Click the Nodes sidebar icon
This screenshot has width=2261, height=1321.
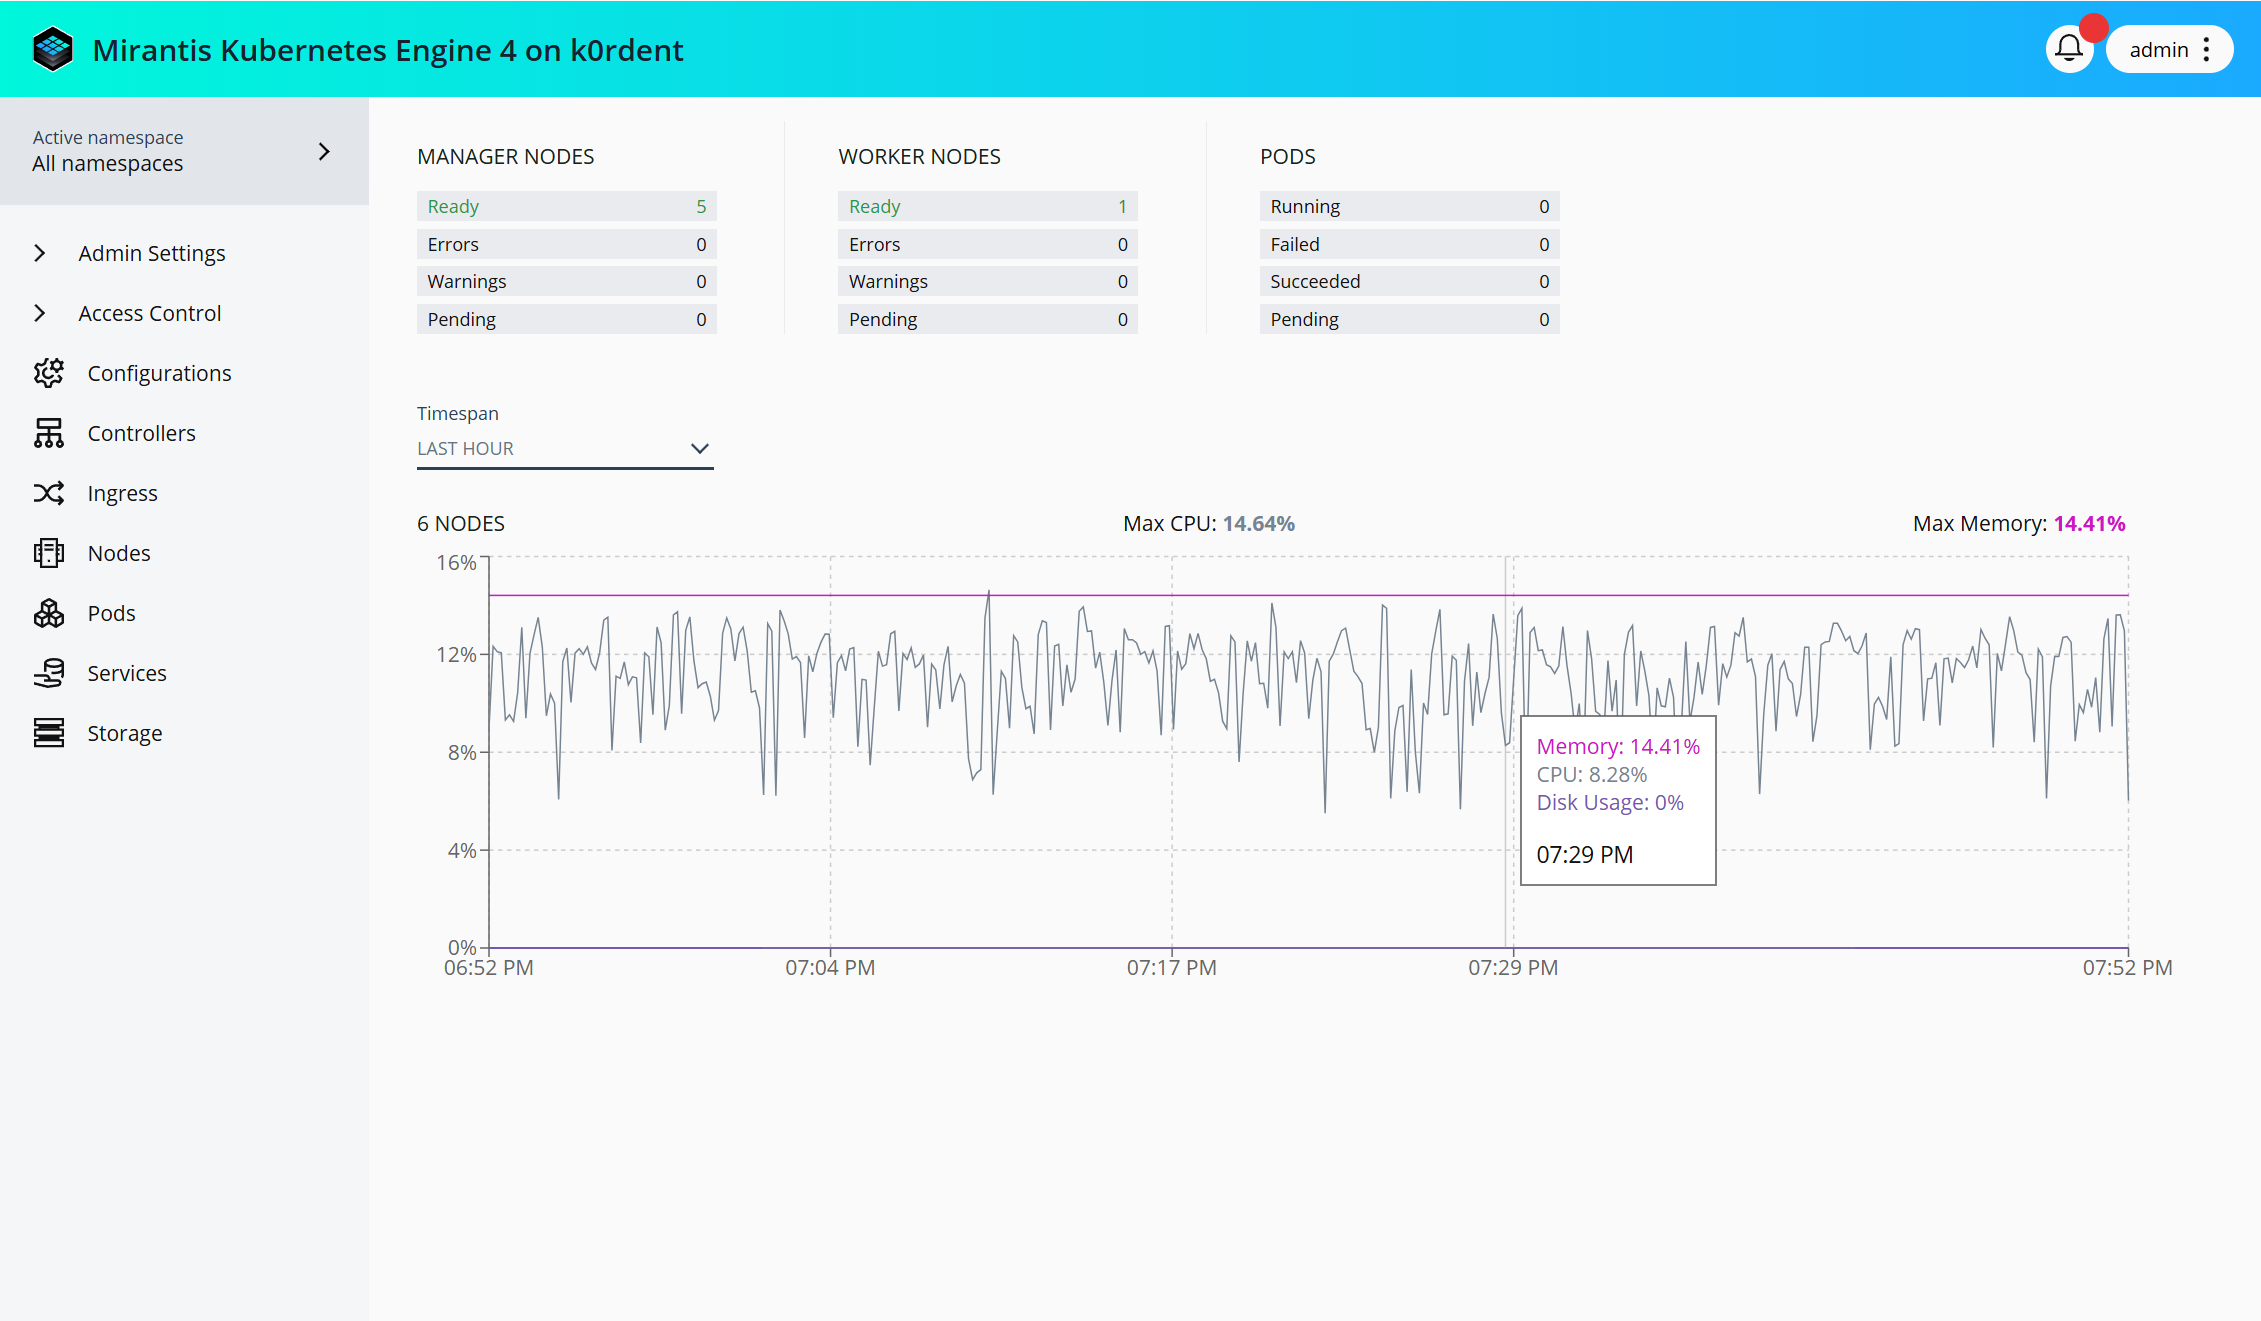click(x=48, y=553)
